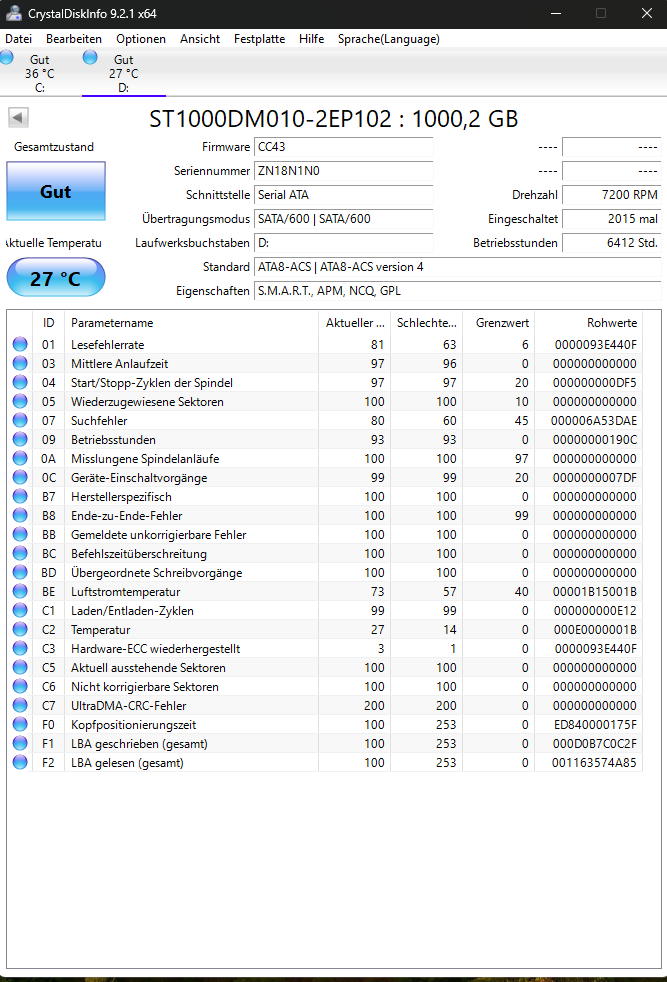The height and width of the screenshot is (982, 667).
Task: Click the status circle for Luftstromtemperatur
Action: point(20,591)
